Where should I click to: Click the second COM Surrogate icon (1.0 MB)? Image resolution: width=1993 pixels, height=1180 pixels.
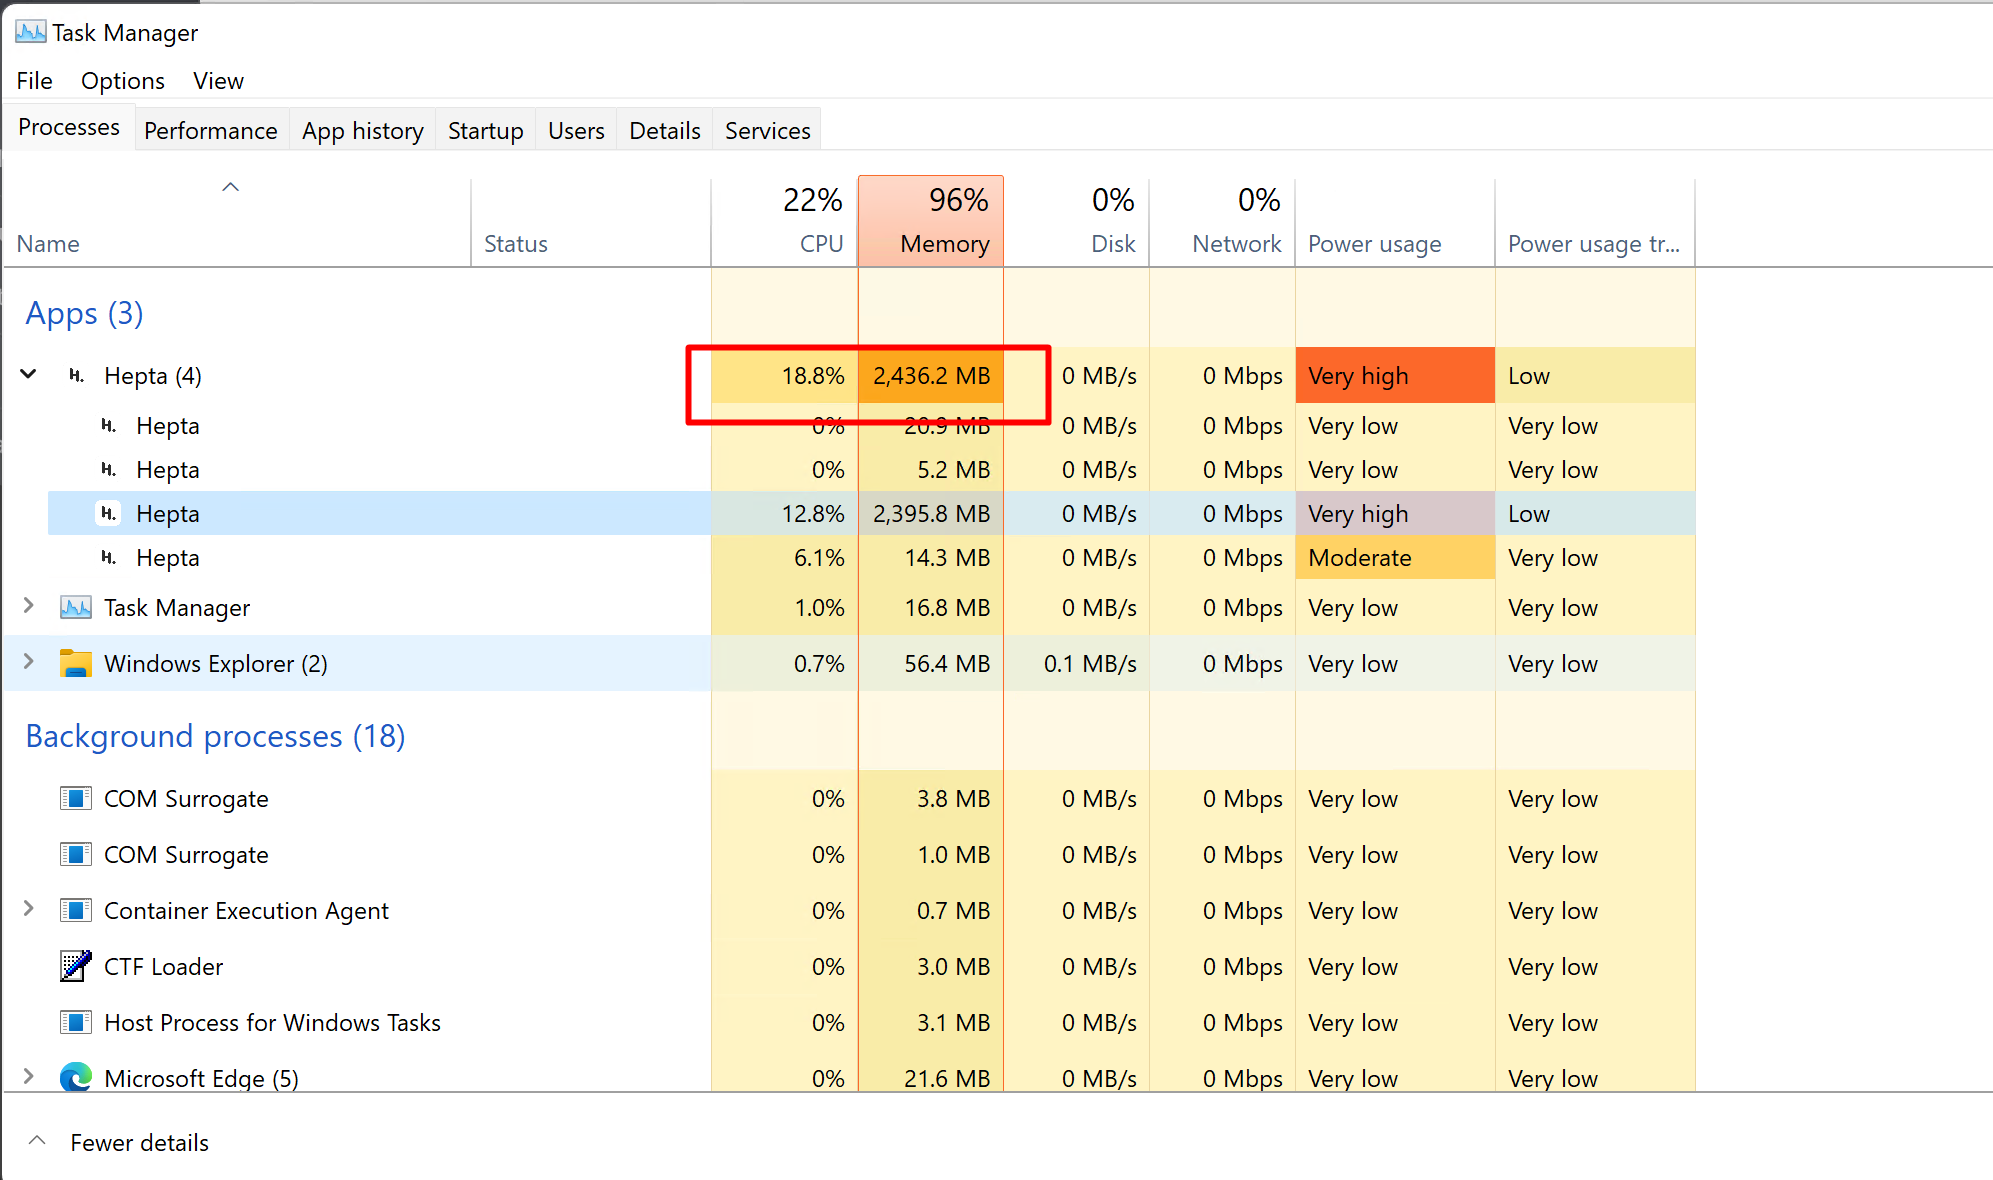[x=76, y=854]
